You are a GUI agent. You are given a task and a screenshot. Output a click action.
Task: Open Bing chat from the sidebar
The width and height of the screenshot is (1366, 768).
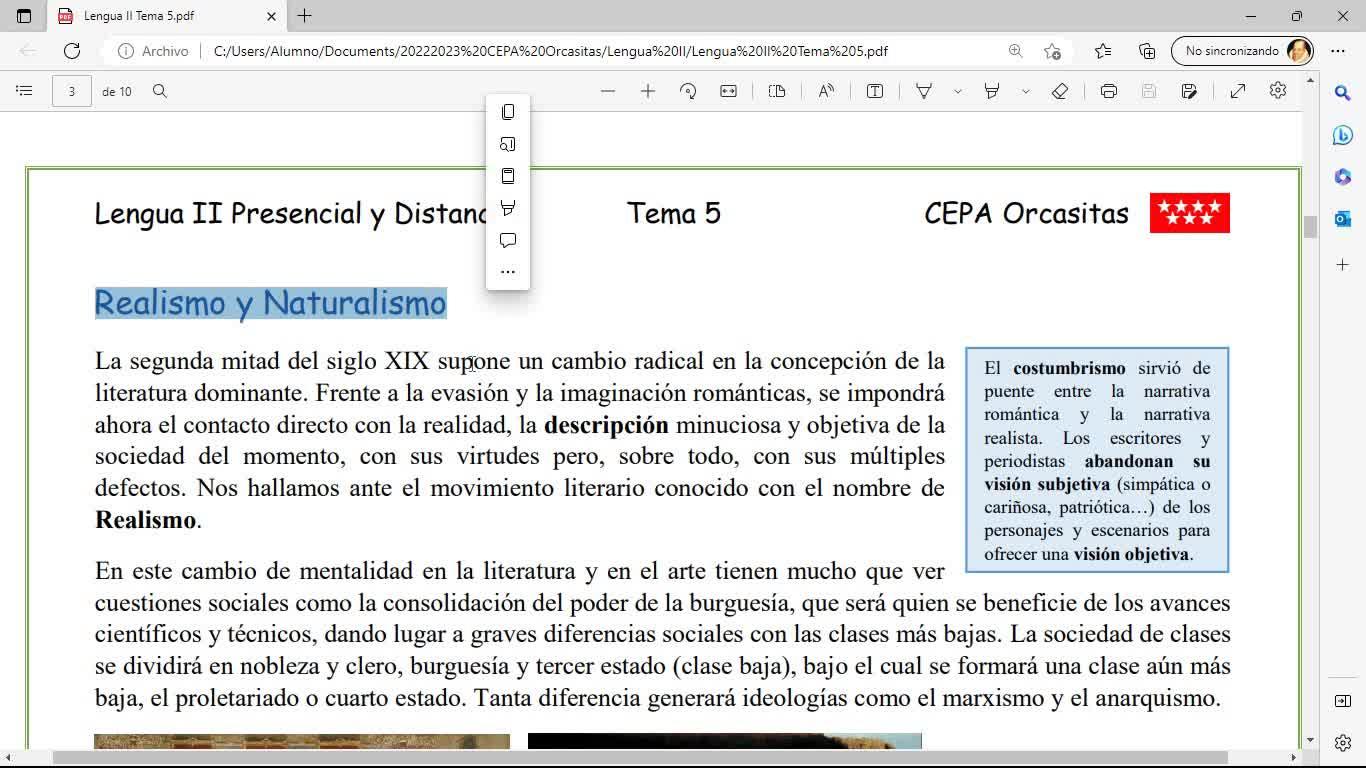point(1343,136)
